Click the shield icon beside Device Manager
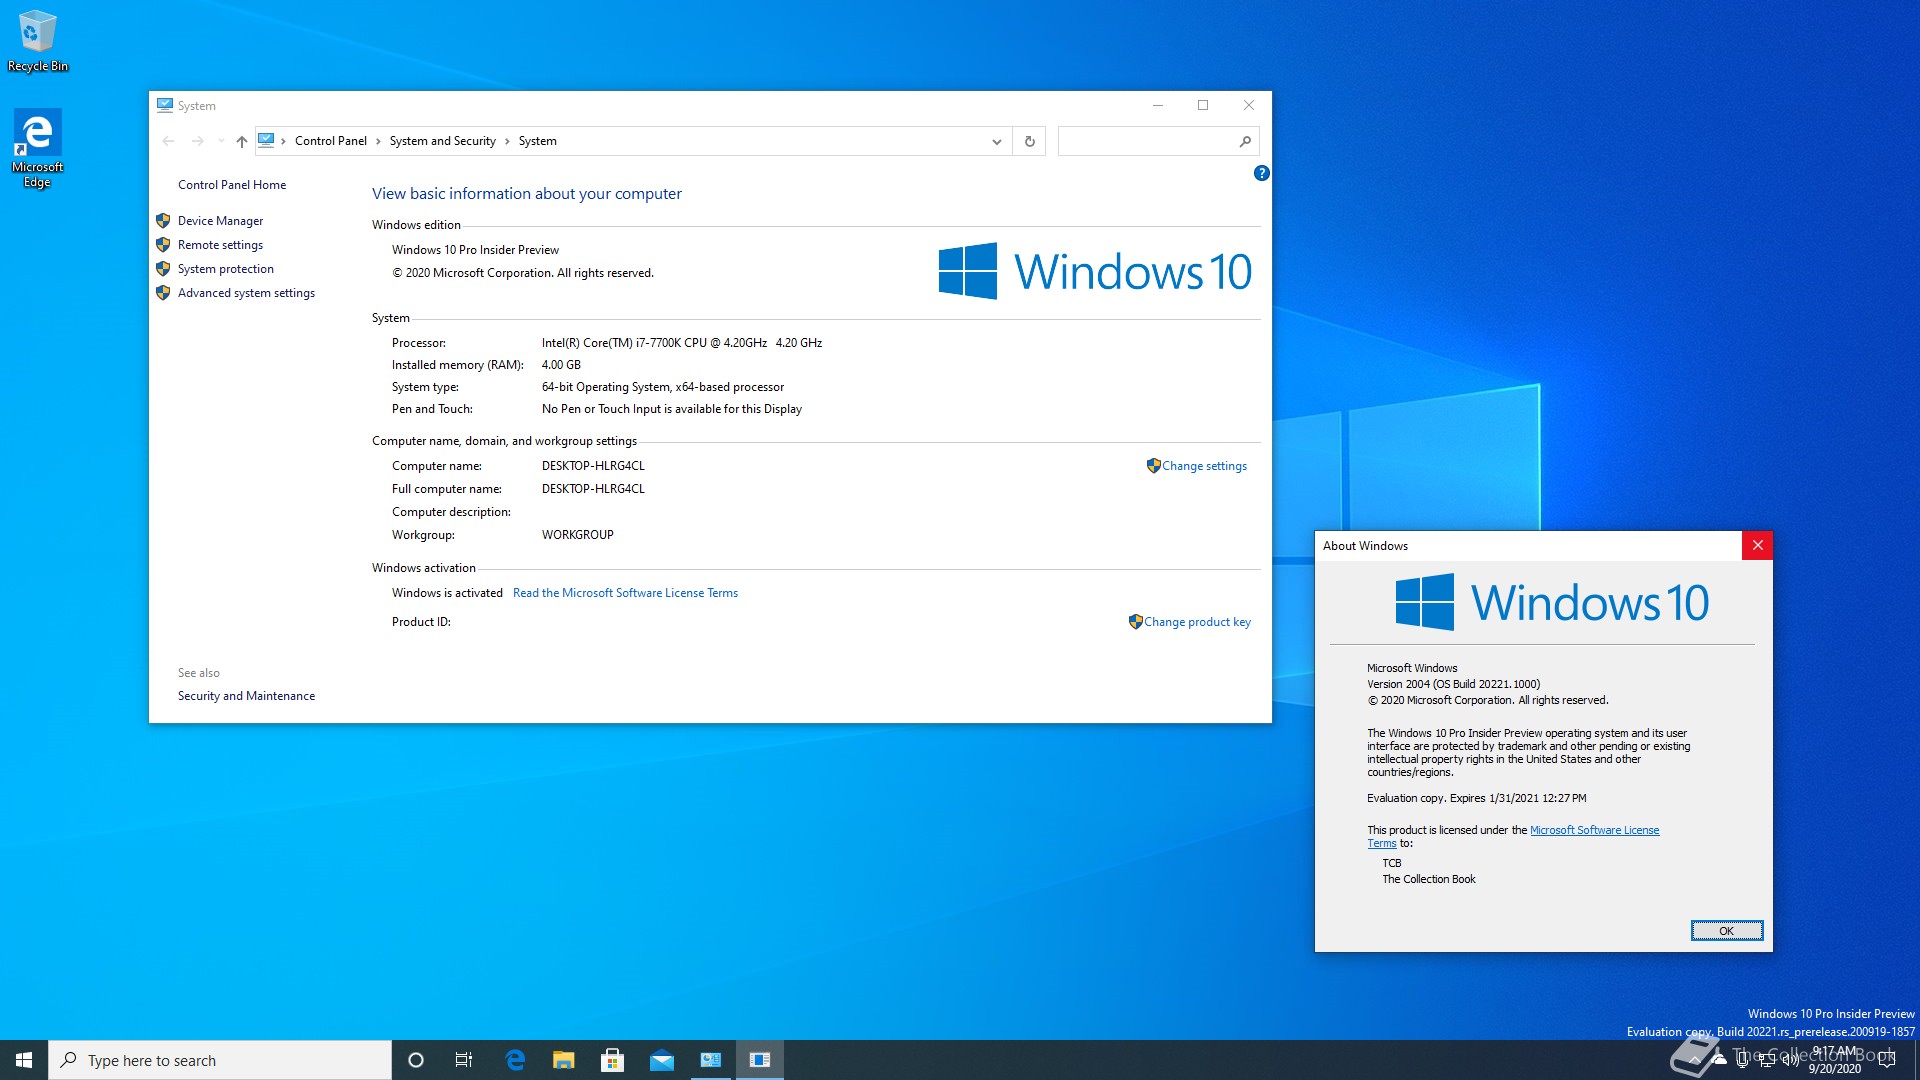This screenshot has width=1920, height=1080. (163, 221)
